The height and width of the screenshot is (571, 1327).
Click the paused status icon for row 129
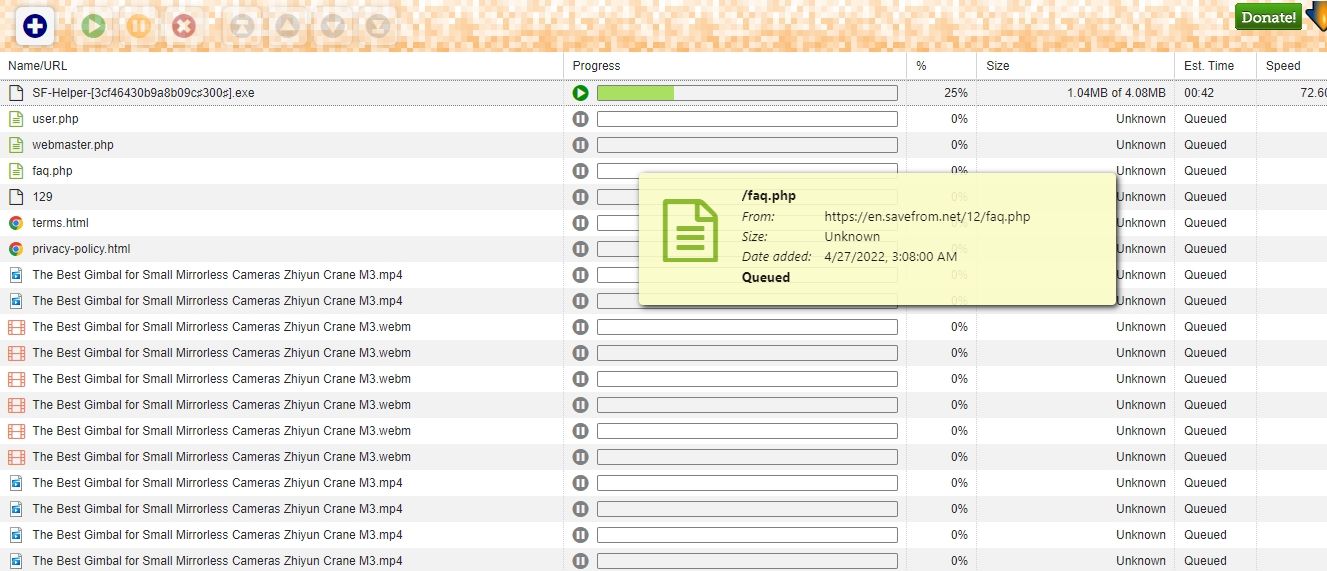(581, 197)
